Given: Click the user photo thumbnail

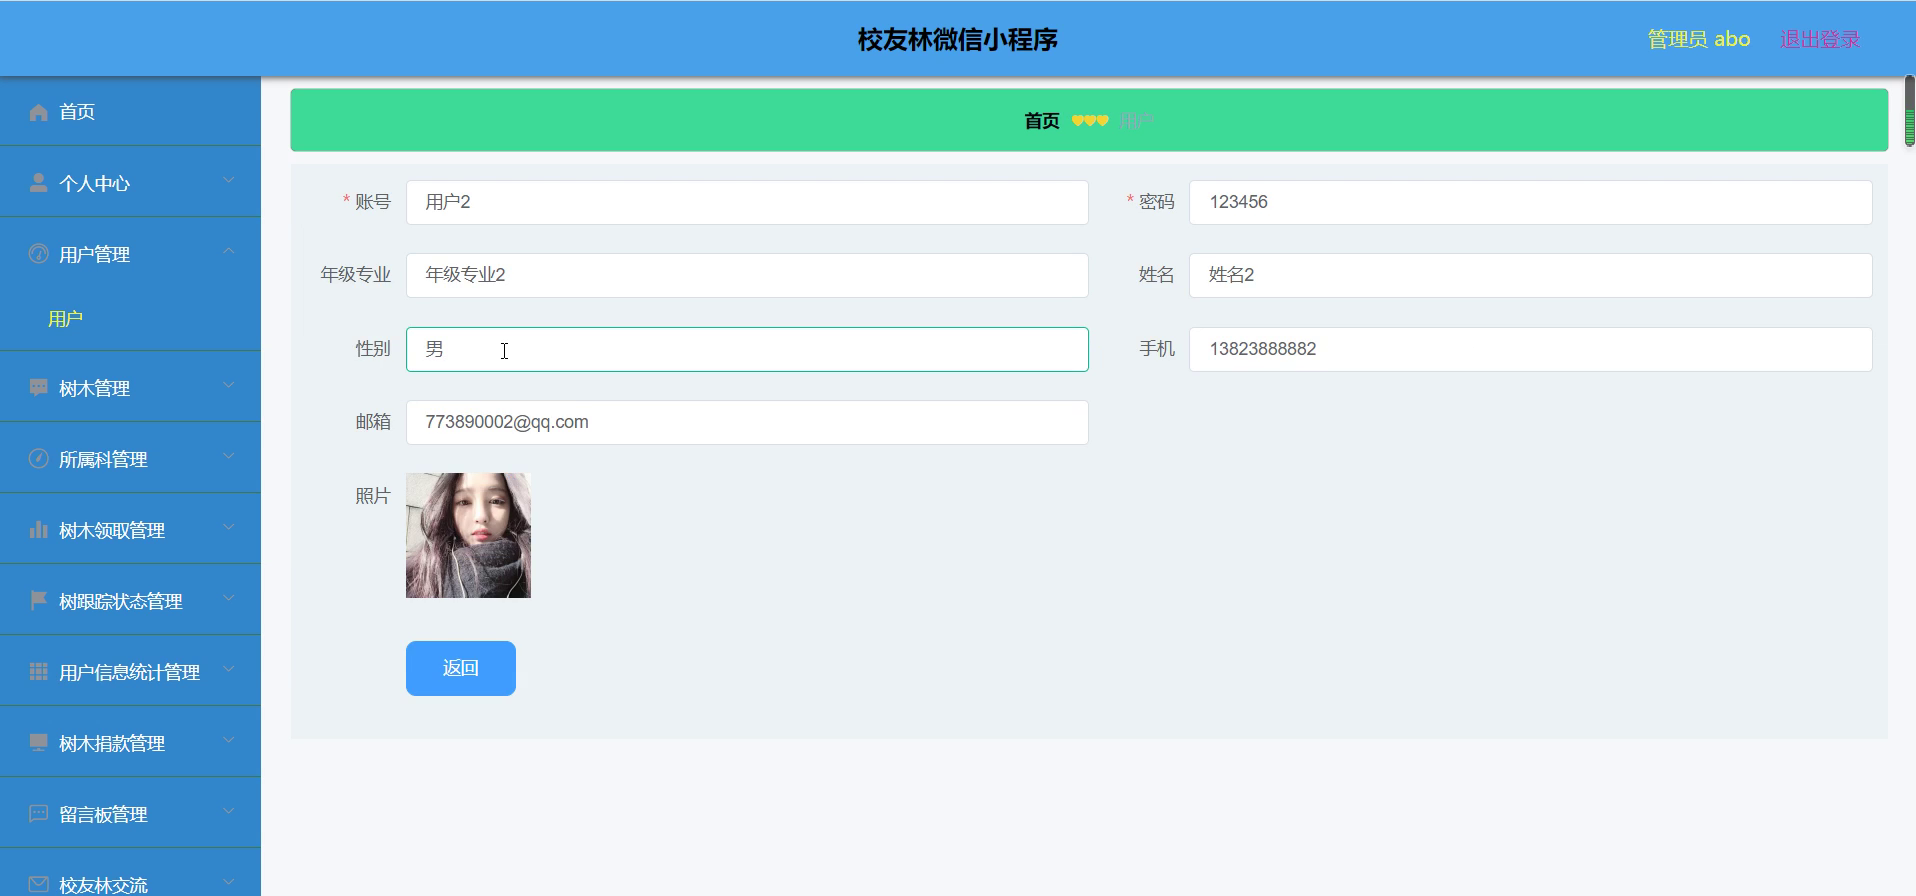Looking at the screenshot, I should (x=468, y=535).
